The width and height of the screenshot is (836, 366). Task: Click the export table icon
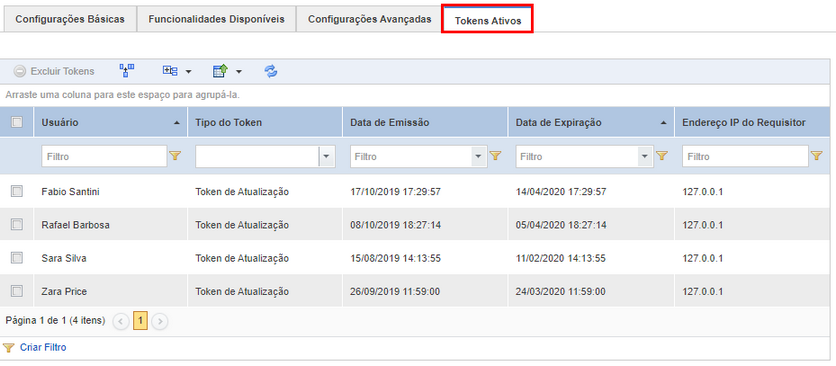coord(220,71)
